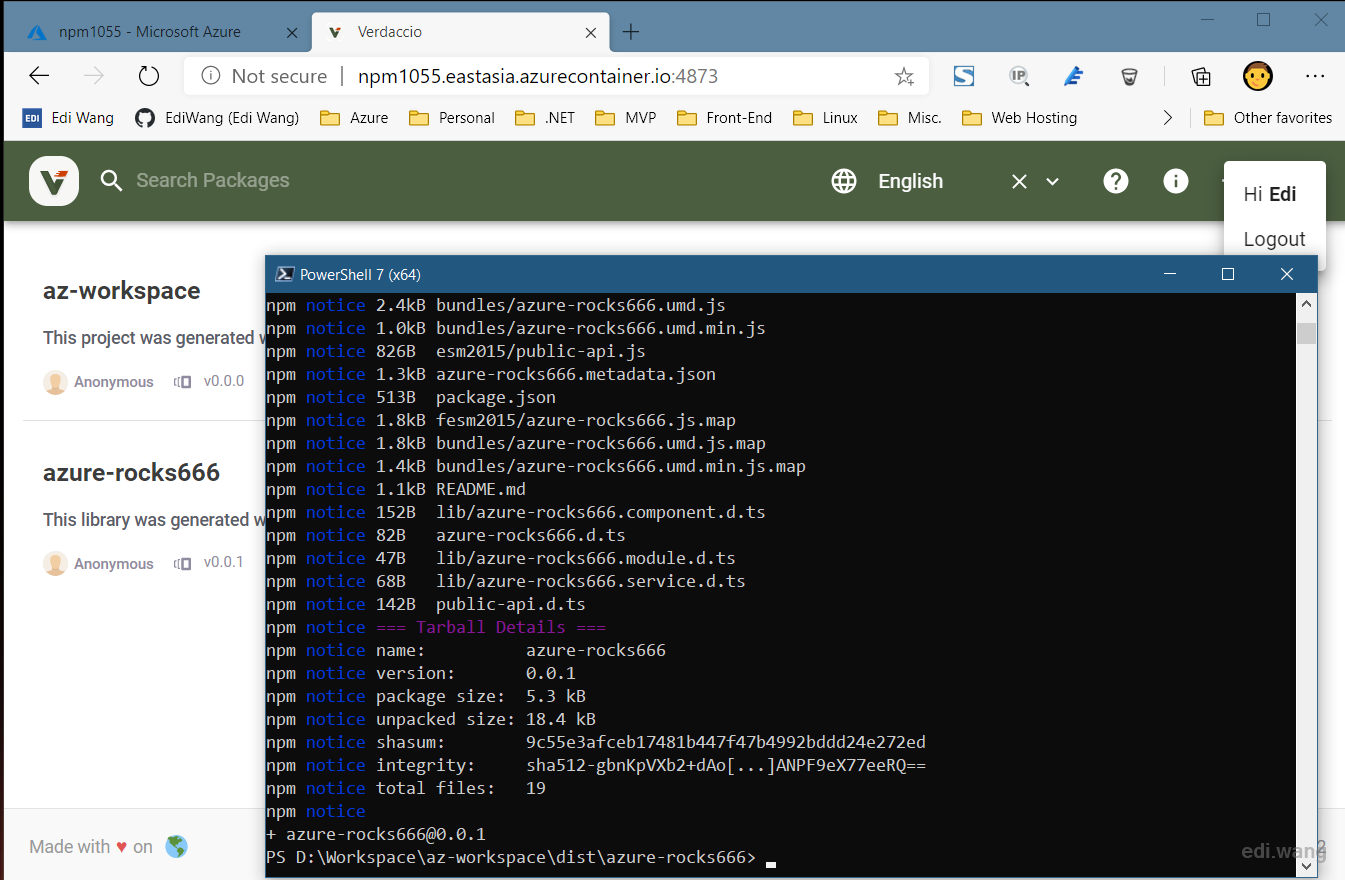
Task: Open Other favorites folder
Action: (1268, 118)
